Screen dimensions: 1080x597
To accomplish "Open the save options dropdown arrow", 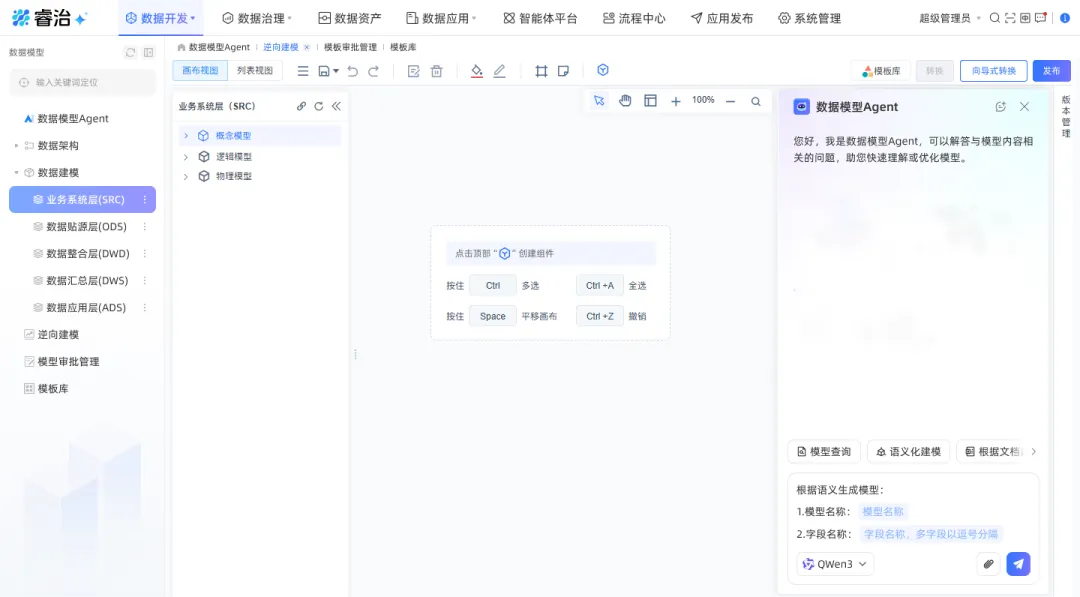I will coord(336,71).
